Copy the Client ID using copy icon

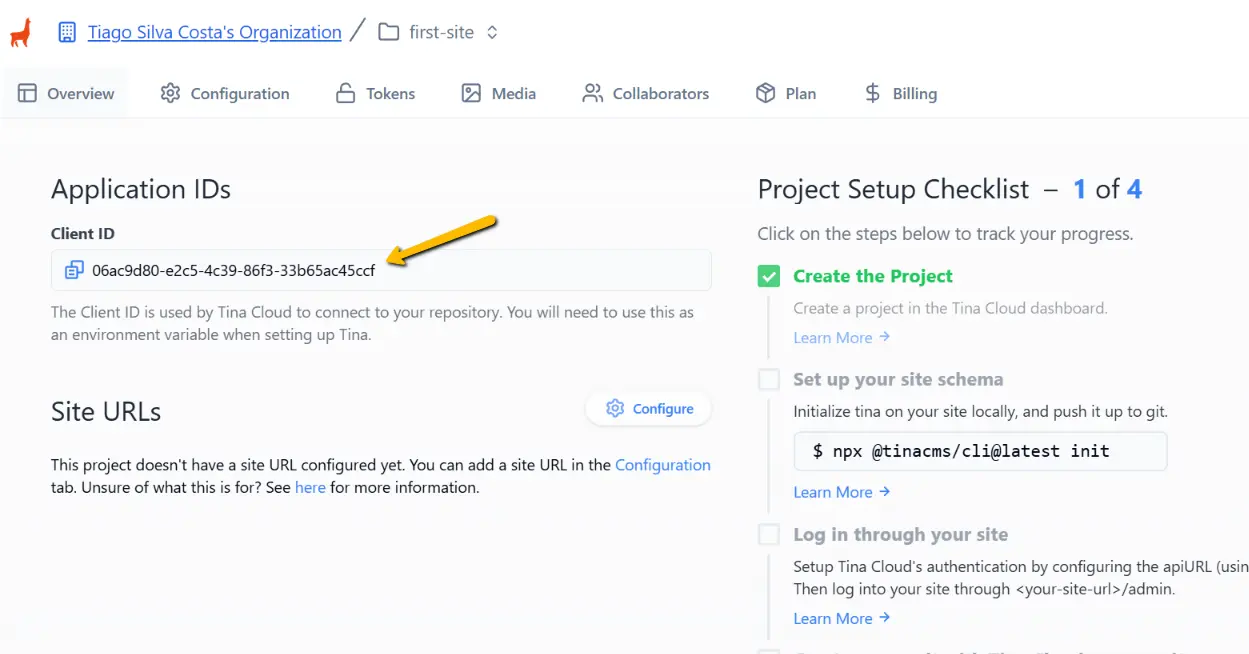[x=74, y=270]
